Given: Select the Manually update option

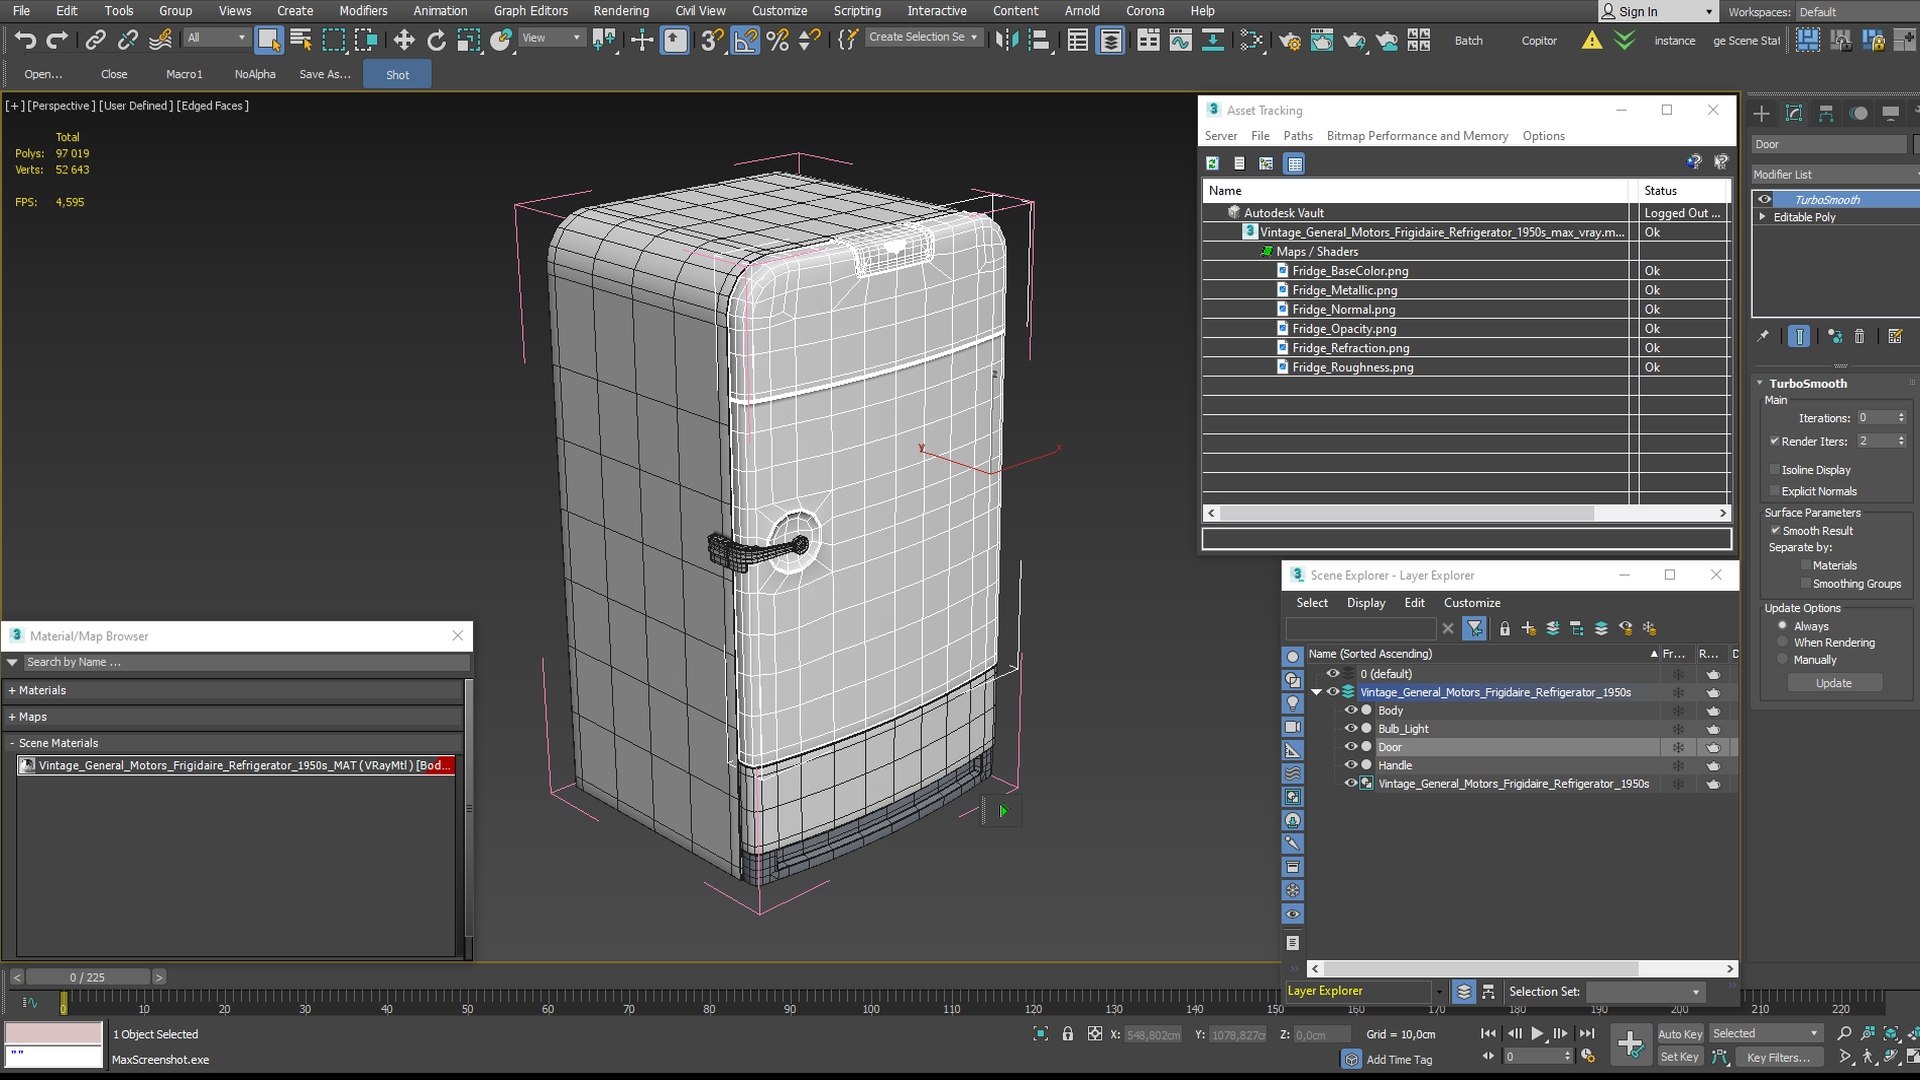Looking at the screenshot, I should point(1782,659).
